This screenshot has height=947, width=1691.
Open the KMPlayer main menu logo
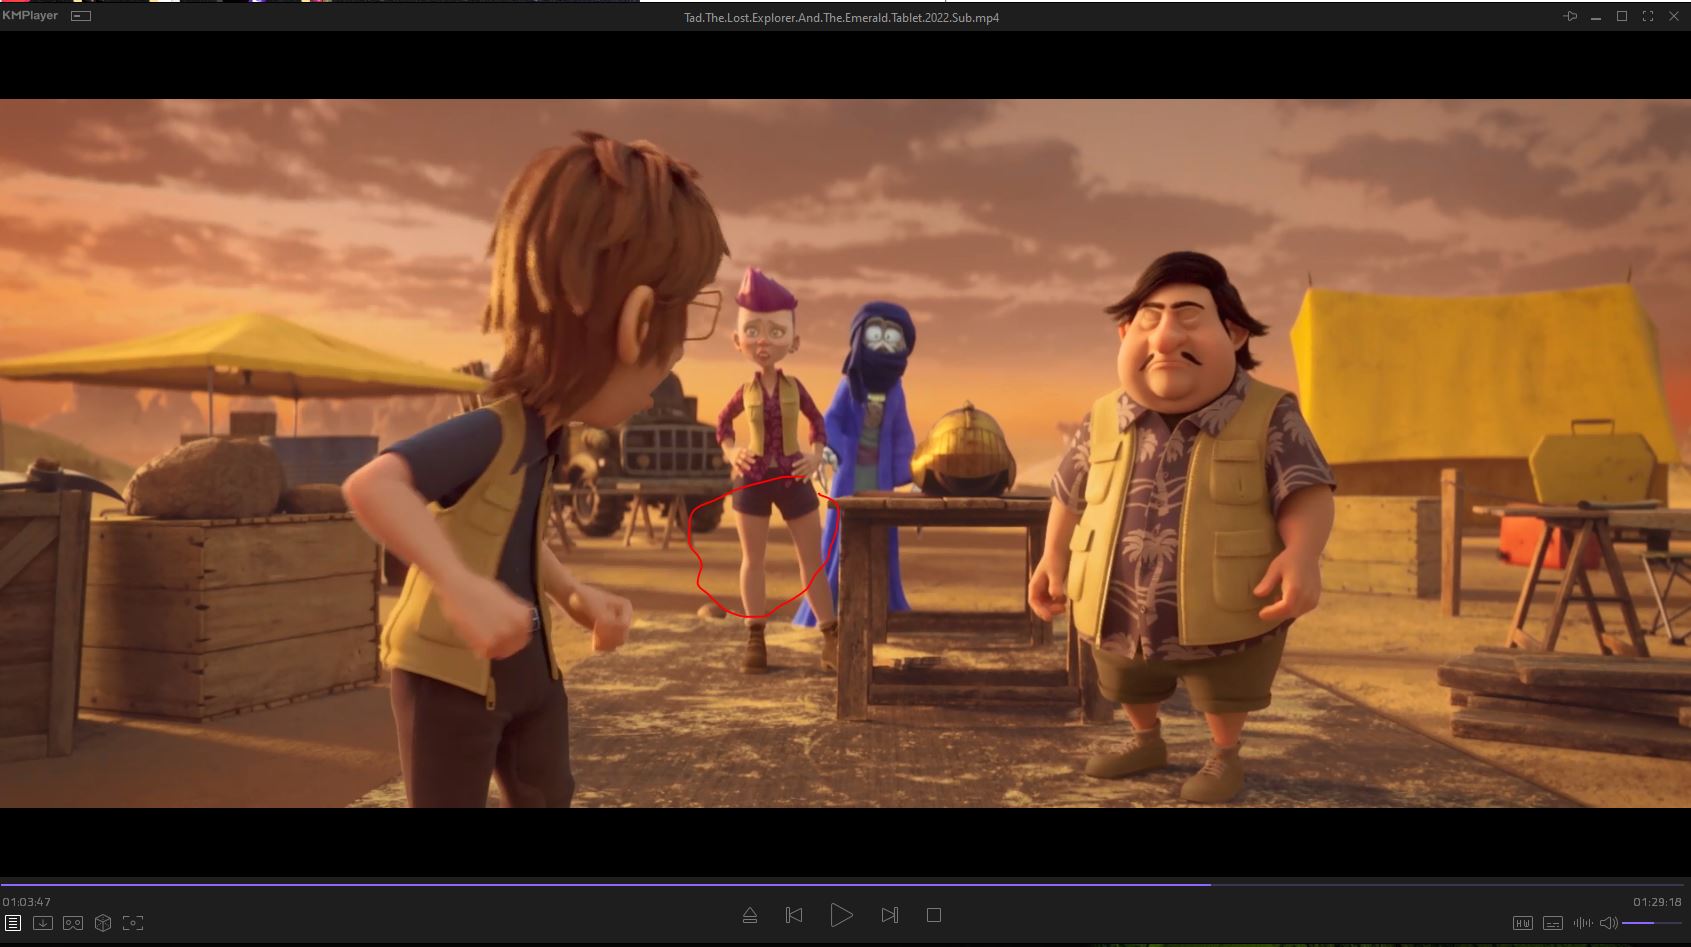point(31,16)
